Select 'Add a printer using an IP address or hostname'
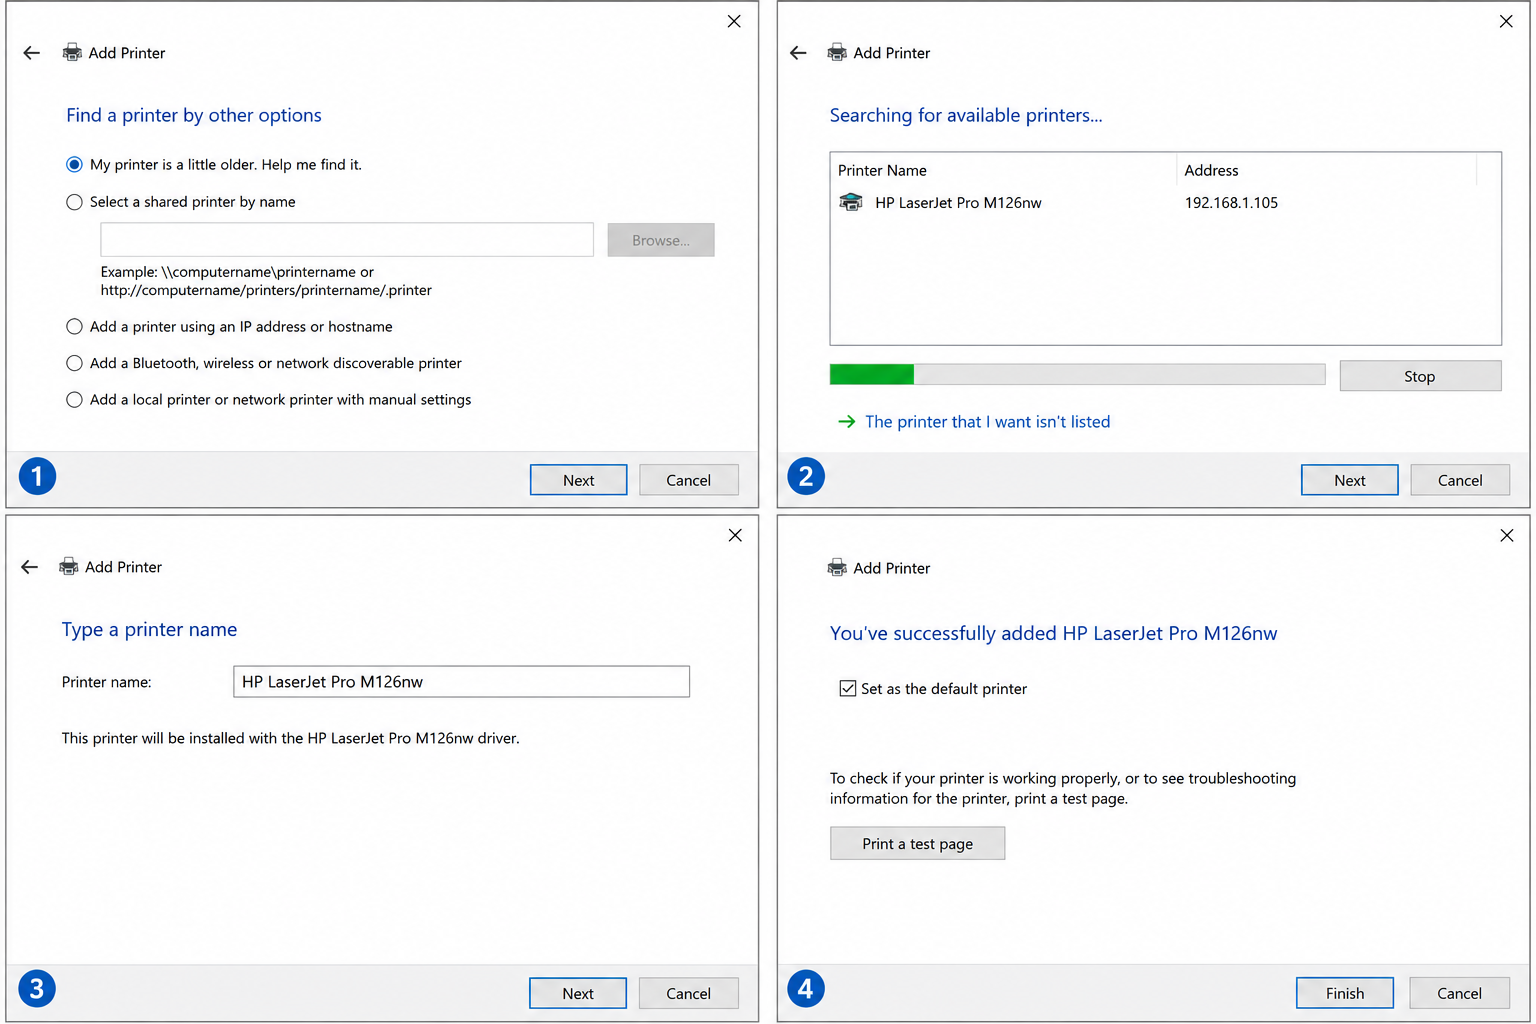This screenshot has width=1536, height=1024. click(x=74, y=327)
